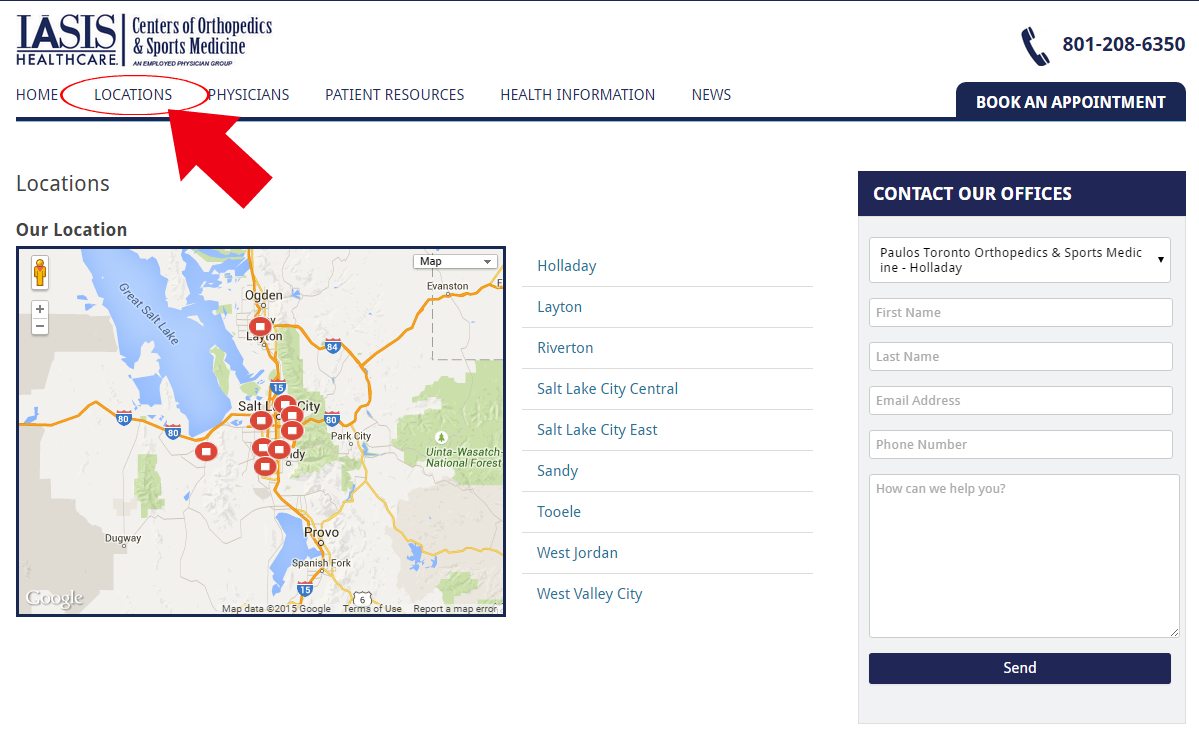This screenshot has height=732, width=1199.
Task: Open the Tooele location link
Action: tap(559, 512)
